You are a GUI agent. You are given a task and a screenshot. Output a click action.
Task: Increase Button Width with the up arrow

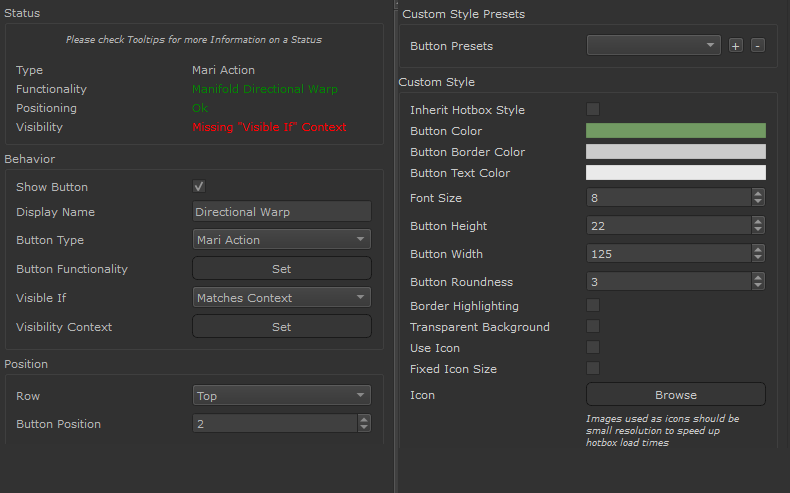click(758, 249)
